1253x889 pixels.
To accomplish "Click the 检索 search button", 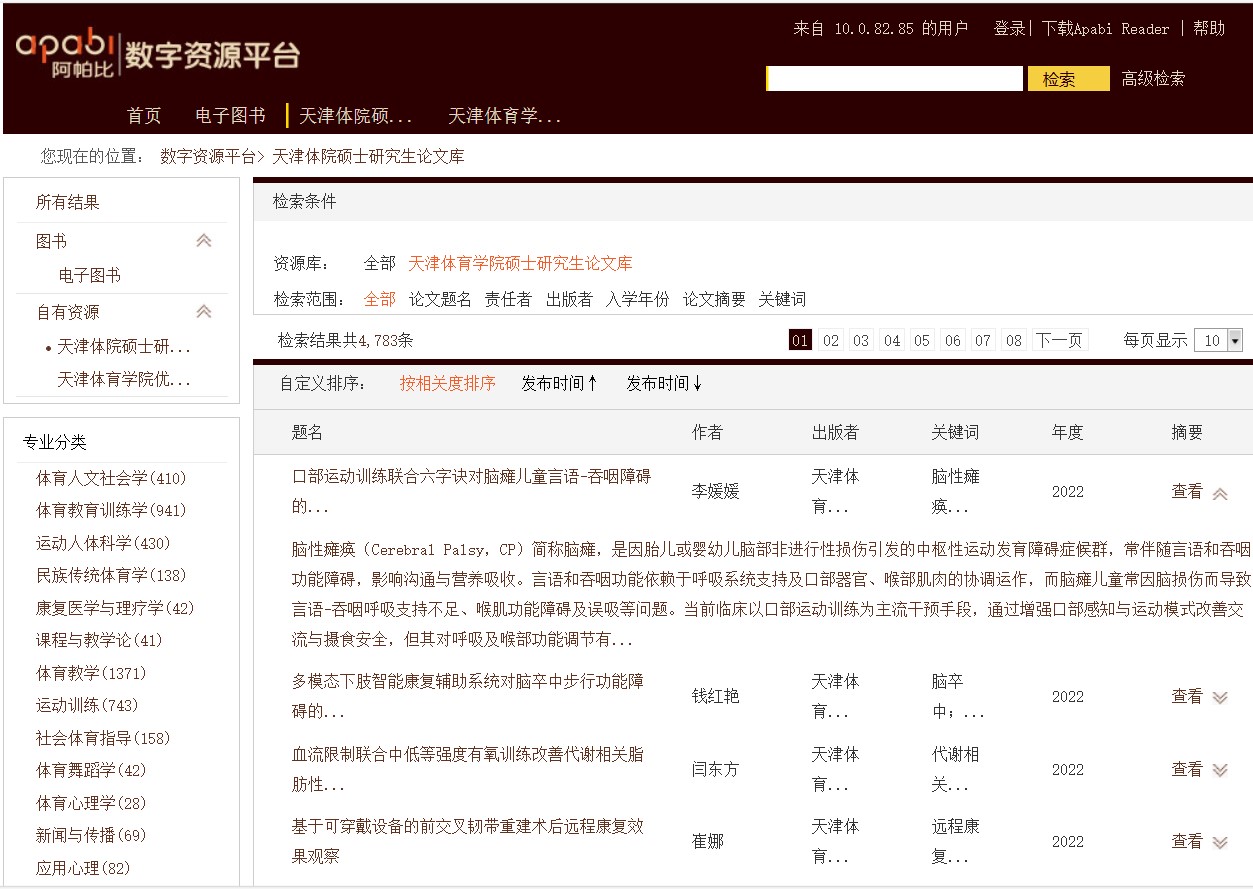I will 1068,79.
